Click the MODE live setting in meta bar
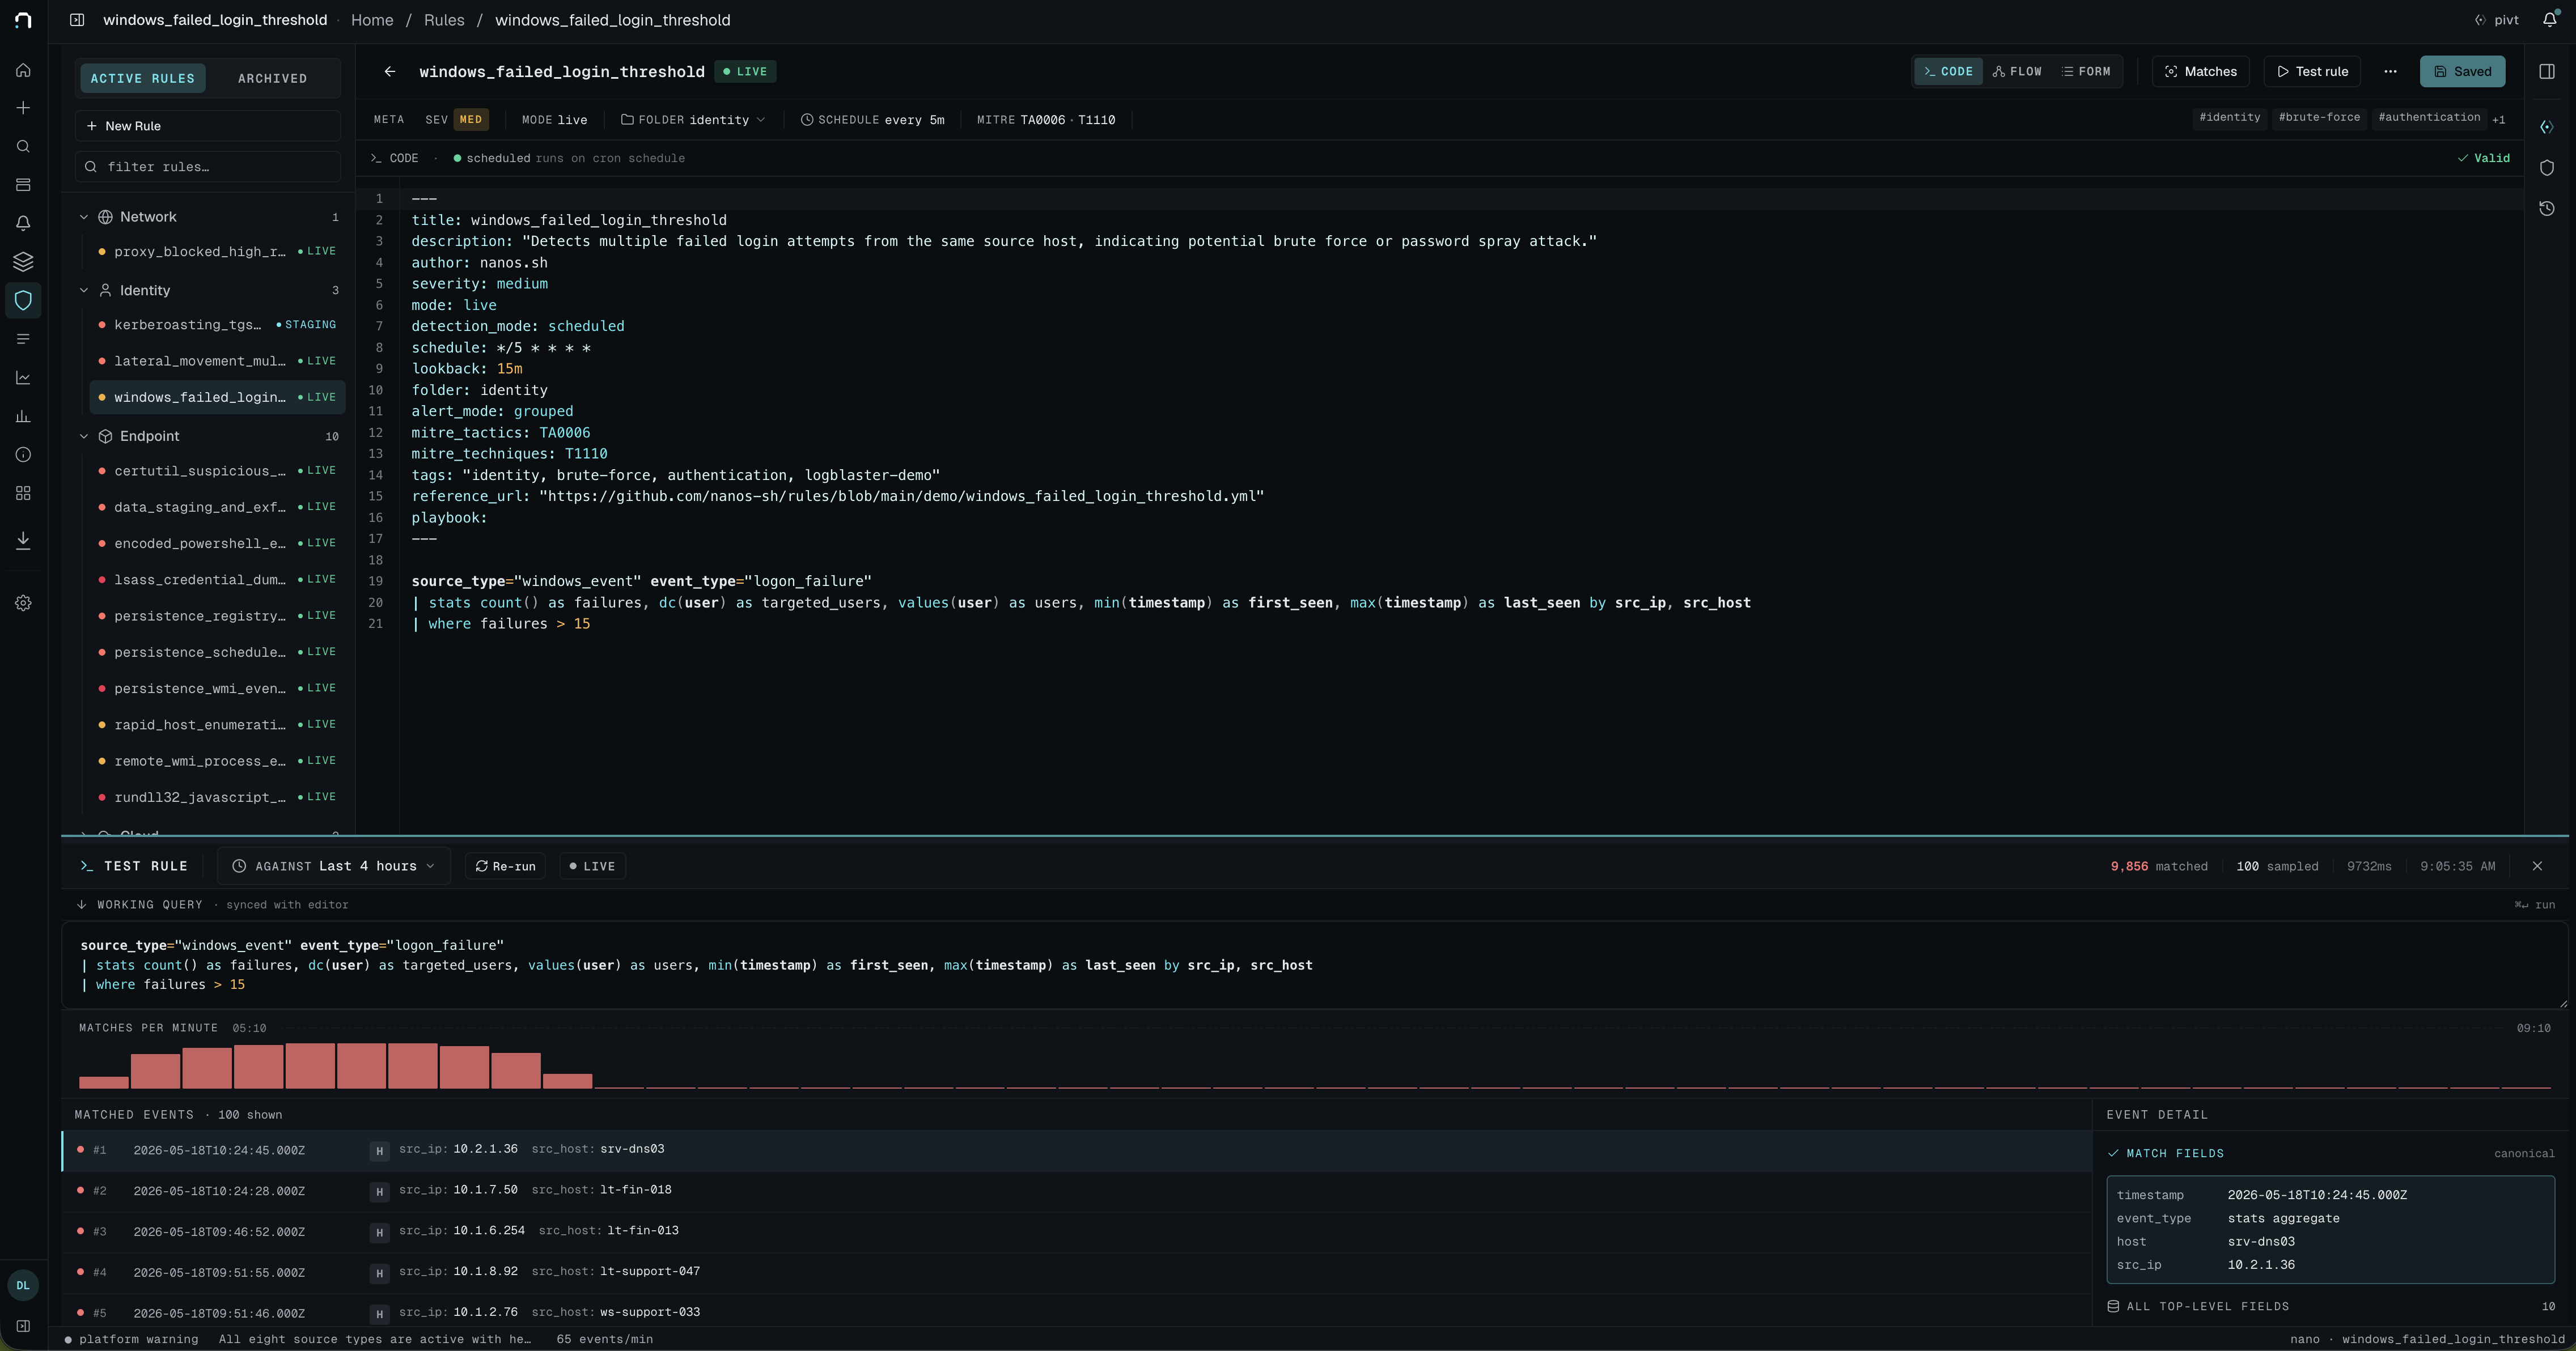 point(554,120)
